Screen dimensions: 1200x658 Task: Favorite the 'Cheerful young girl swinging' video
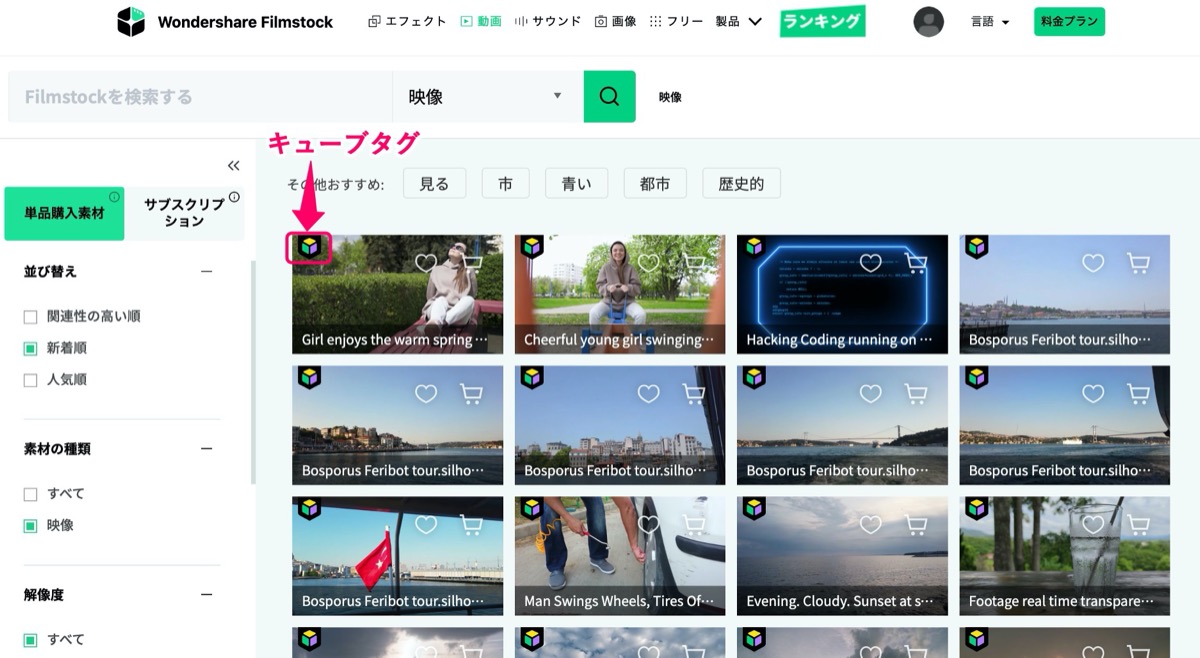(649, 263)
